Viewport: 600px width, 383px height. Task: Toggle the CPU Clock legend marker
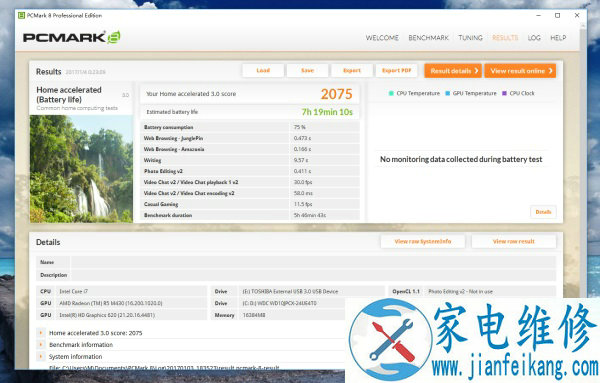coord(504,93)
